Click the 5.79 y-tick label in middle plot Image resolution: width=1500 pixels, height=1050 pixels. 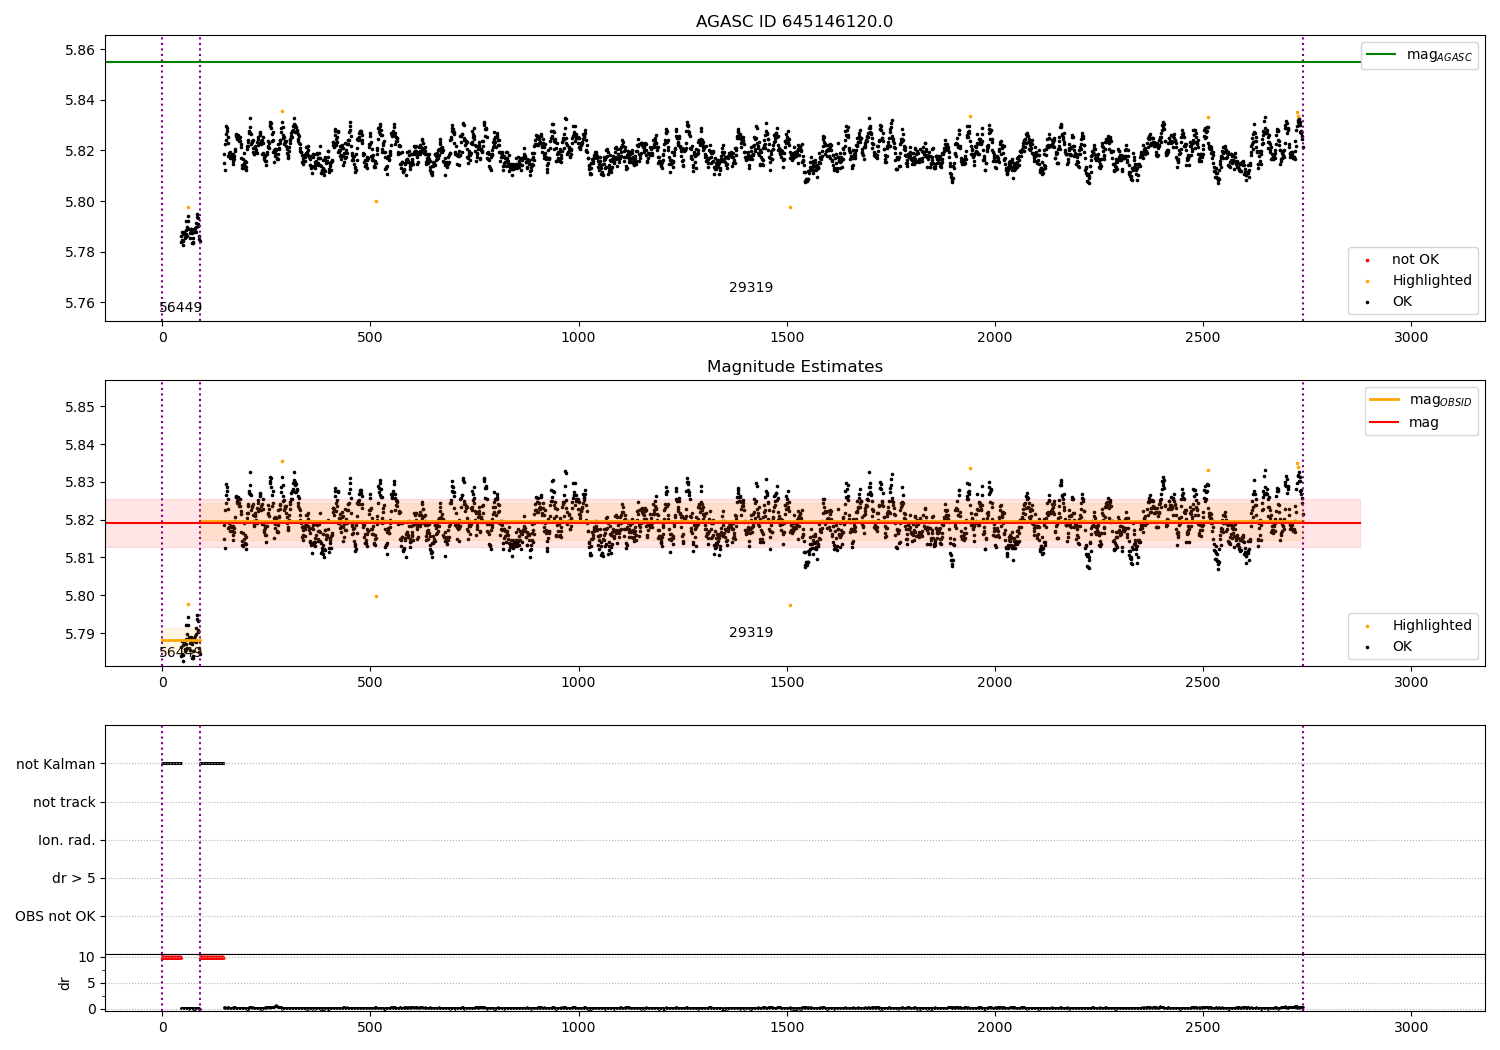pos(79,635)
